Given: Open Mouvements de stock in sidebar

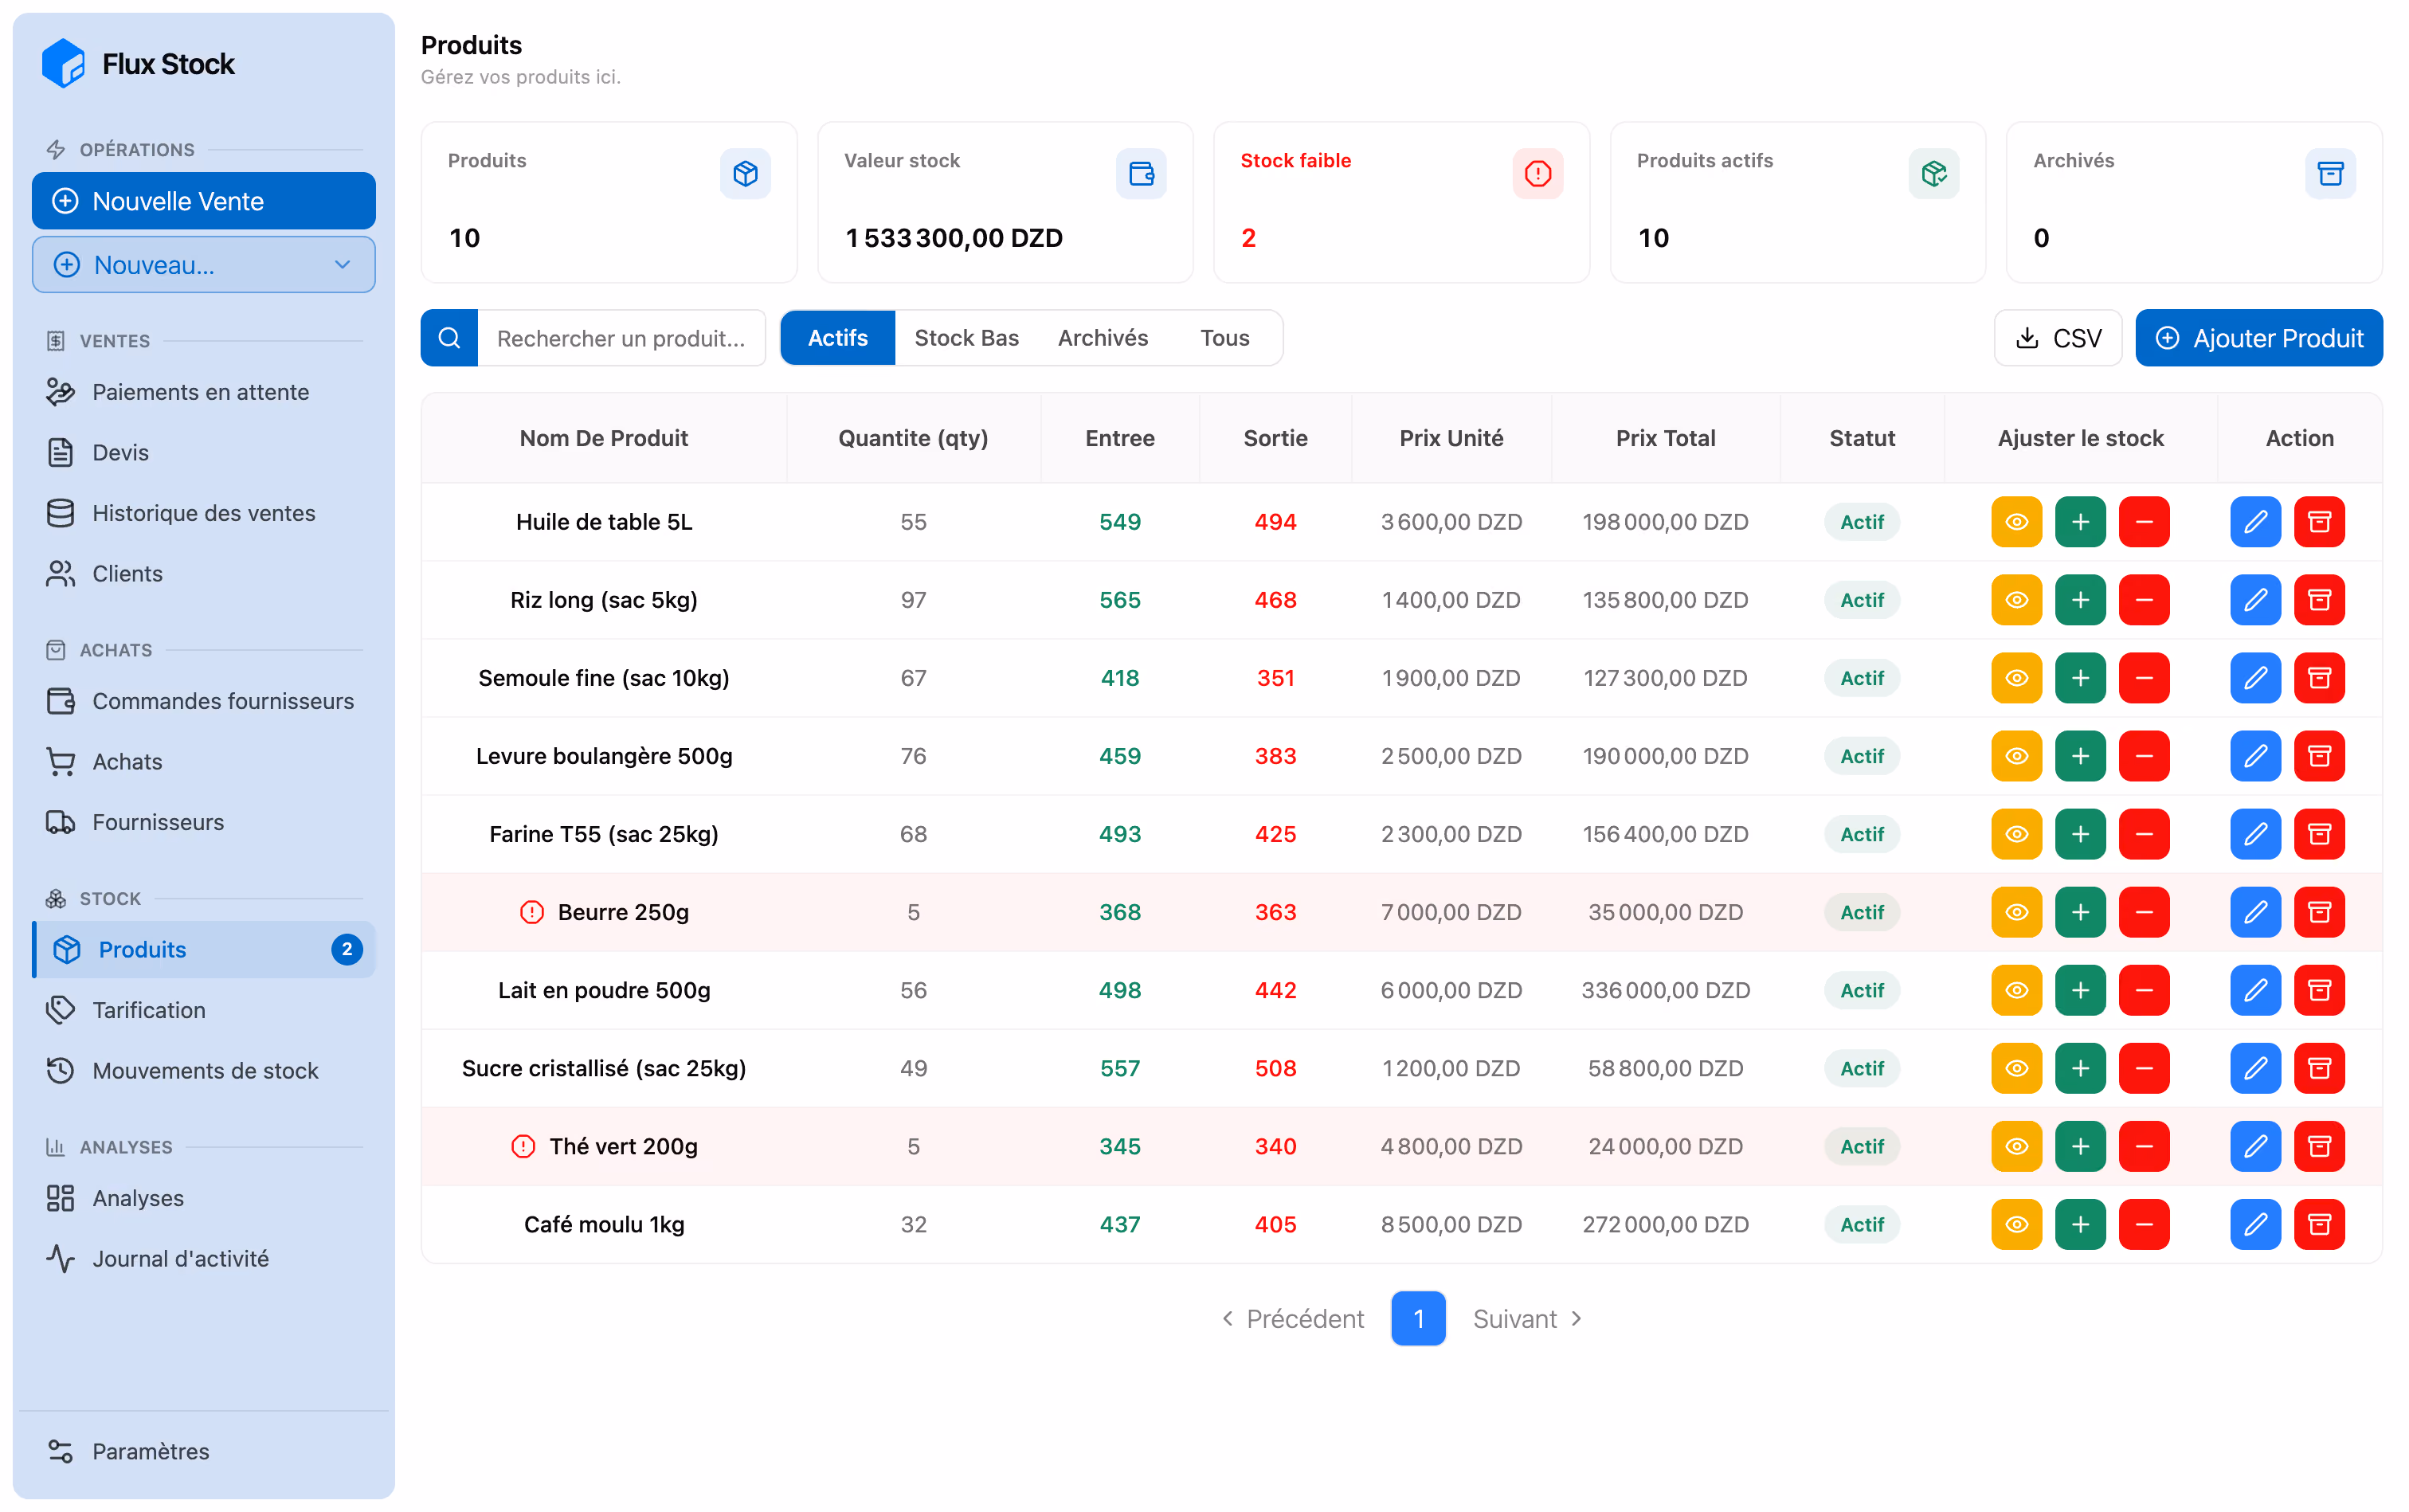Looking at the screenshot, I should tap(204, 1071).
